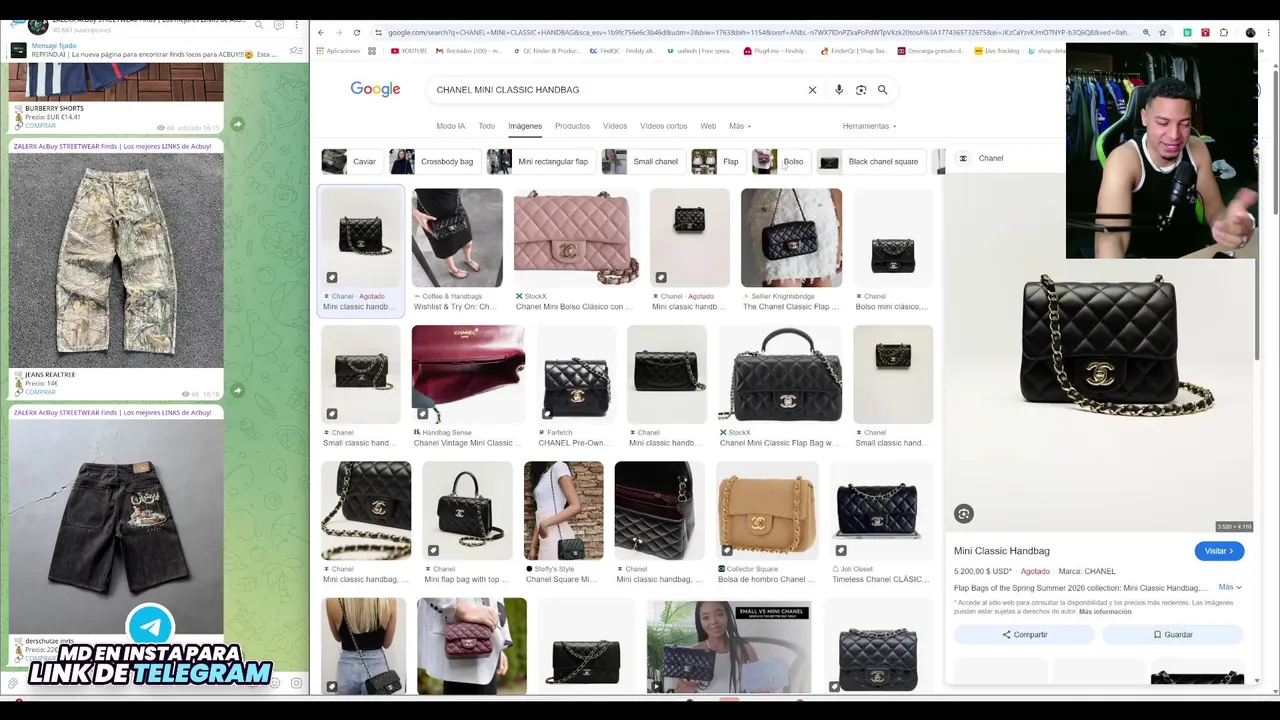
Task: Open the Telegram channel avatar
Action: point(37,24)
